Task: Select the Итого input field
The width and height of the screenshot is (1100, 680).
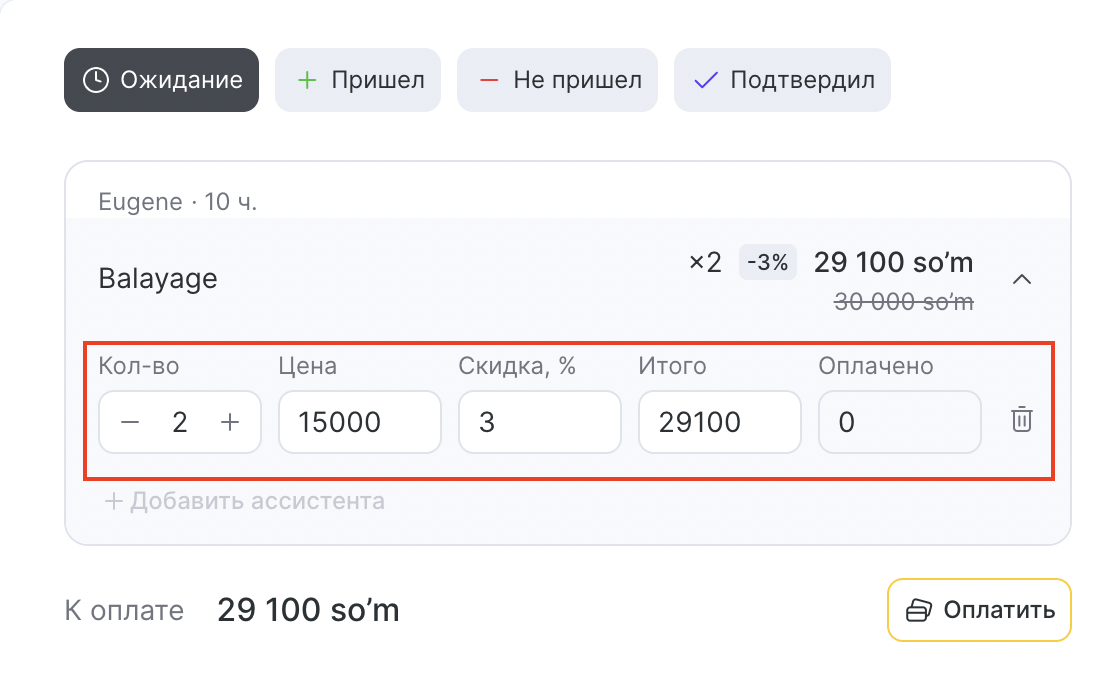Action: (x=719, y=422)
